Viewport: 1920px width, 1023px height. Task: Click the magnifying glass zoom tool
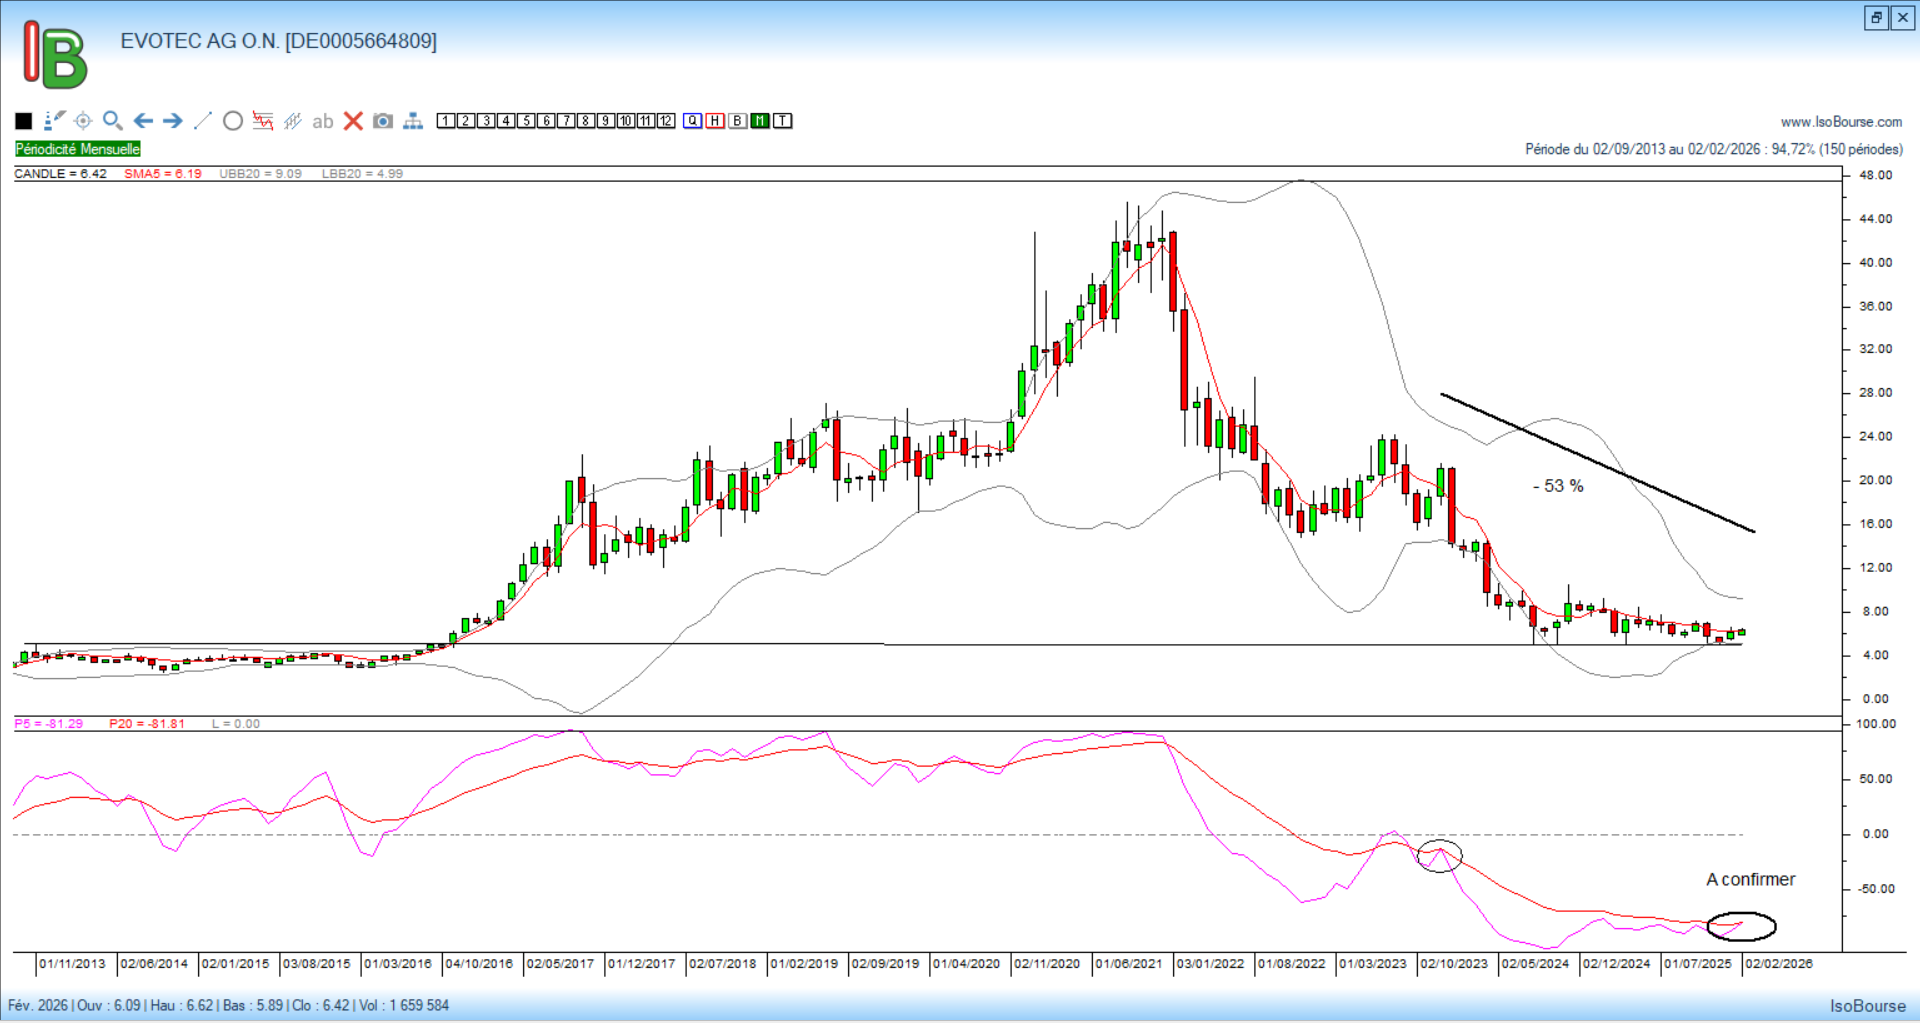point(113,121)
